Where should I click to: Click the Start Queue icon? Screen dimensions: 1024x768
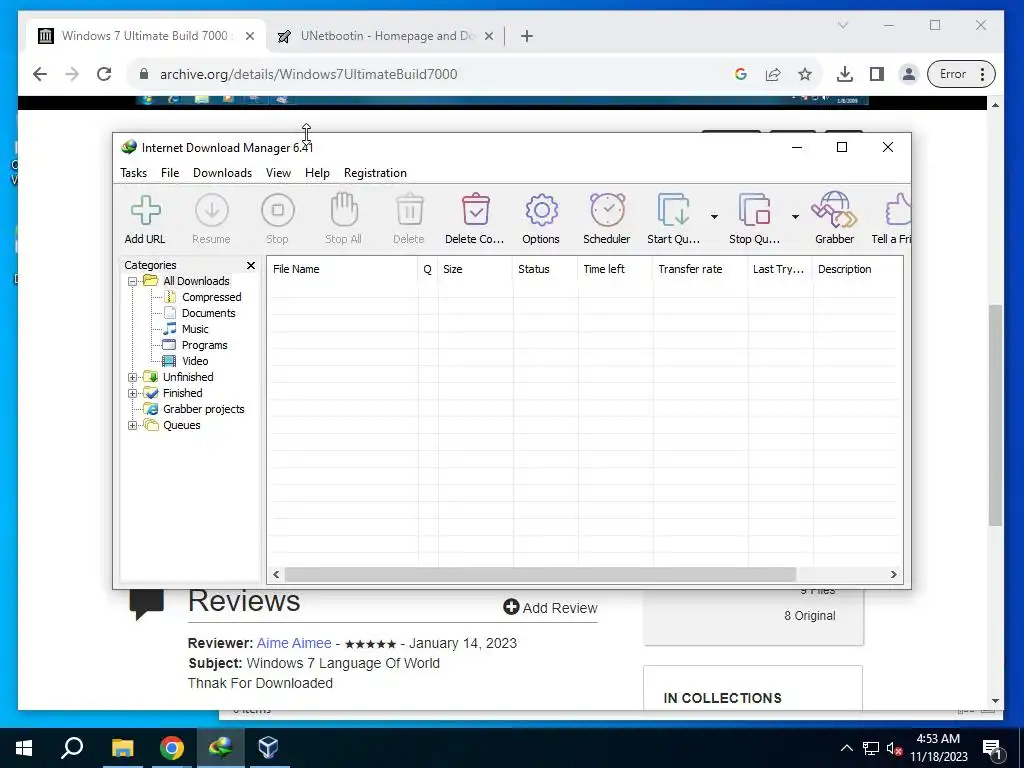click(673, 219)
